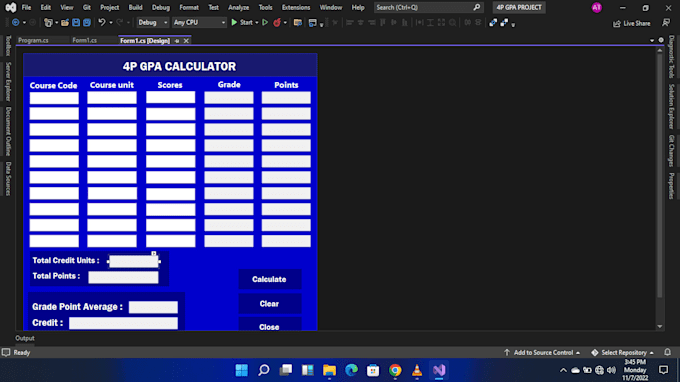Open the New Project toolbar icon

click(x=48, y=23)
